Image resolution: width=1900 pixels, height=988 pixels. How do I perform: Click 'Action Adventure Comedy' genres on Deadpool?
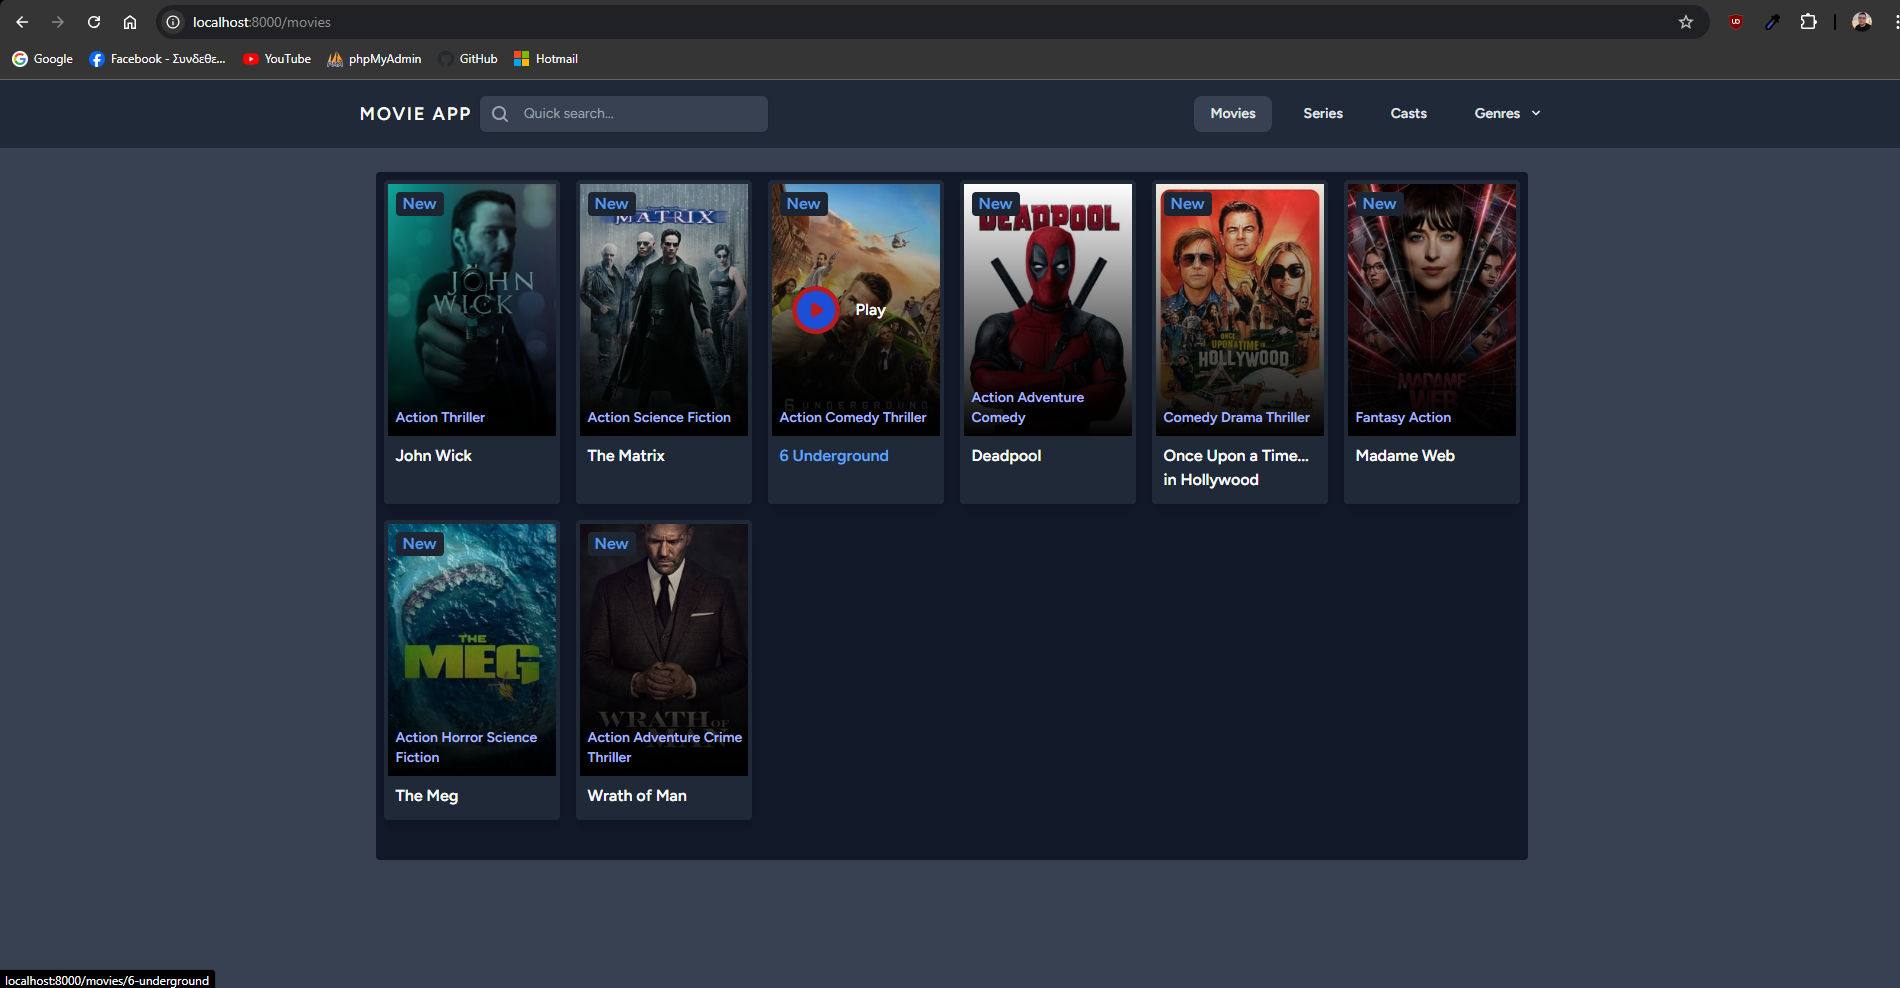tap(1028, 408)
